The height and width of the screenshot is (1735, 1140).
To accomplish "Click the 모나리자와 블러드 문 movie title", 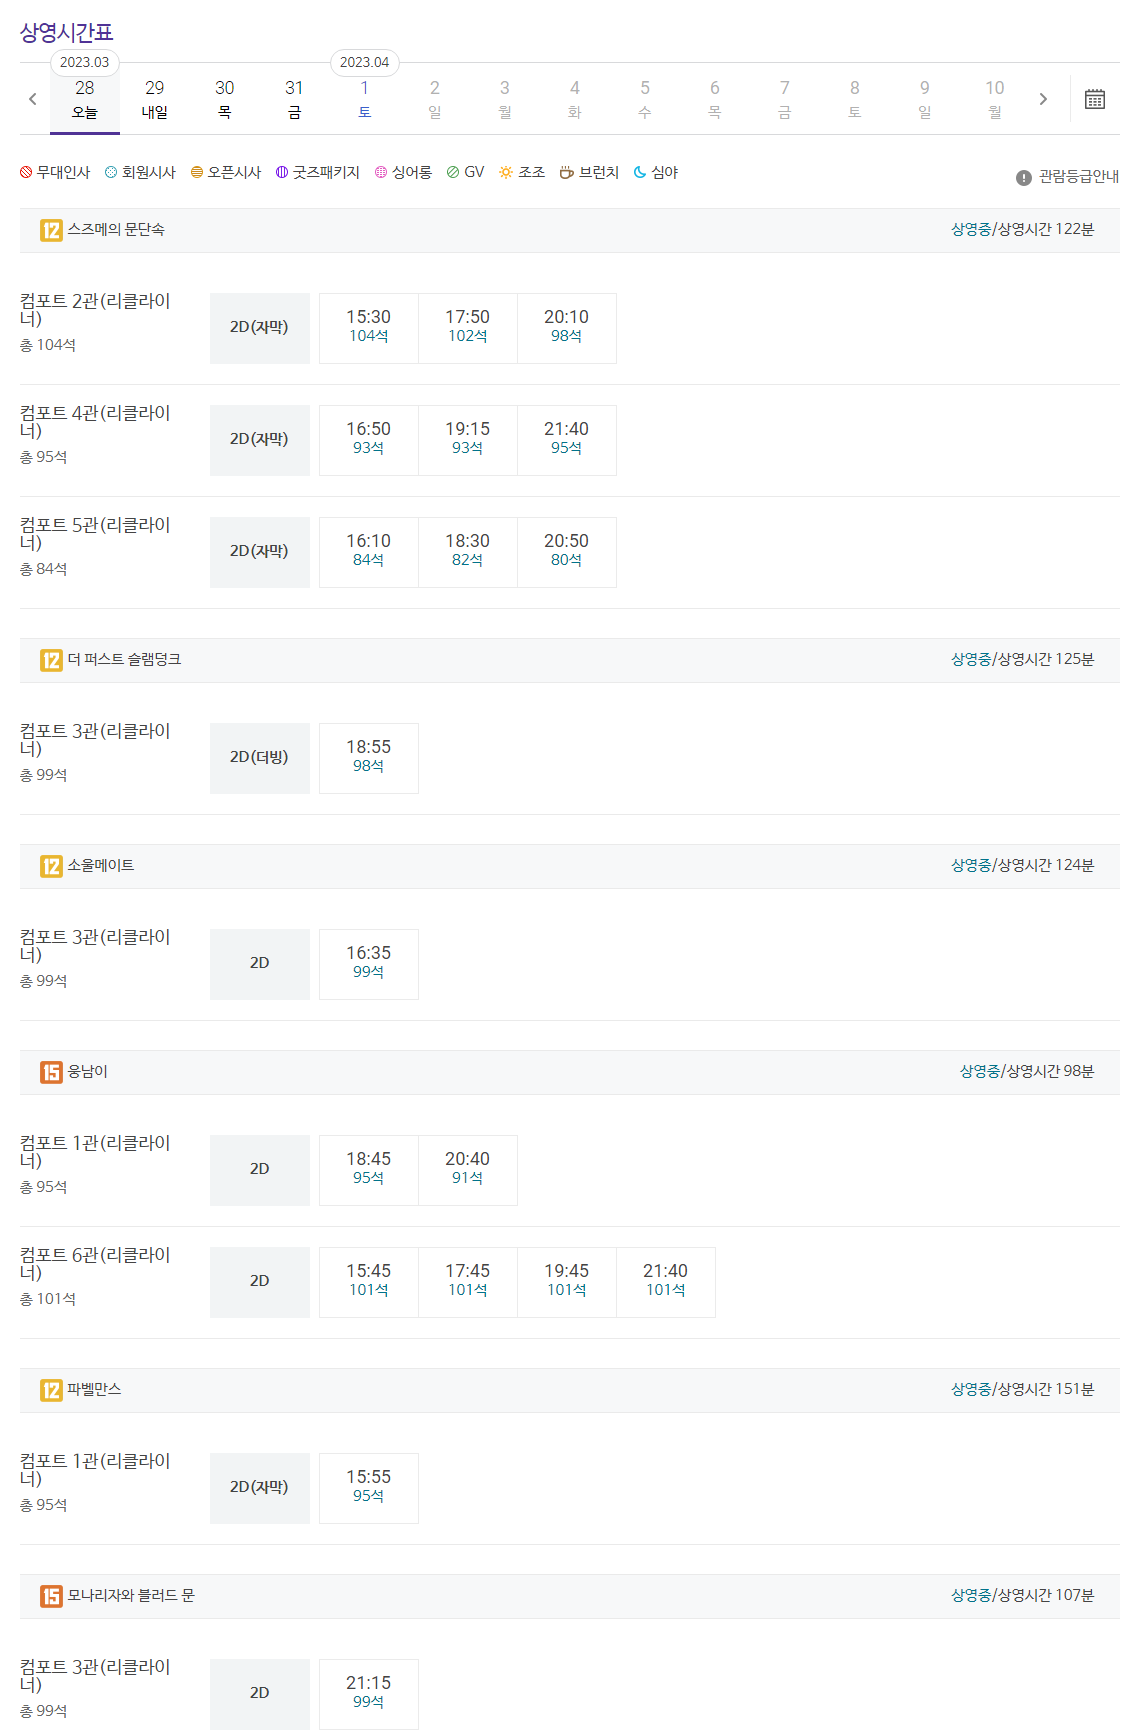I will [131, 1596].
